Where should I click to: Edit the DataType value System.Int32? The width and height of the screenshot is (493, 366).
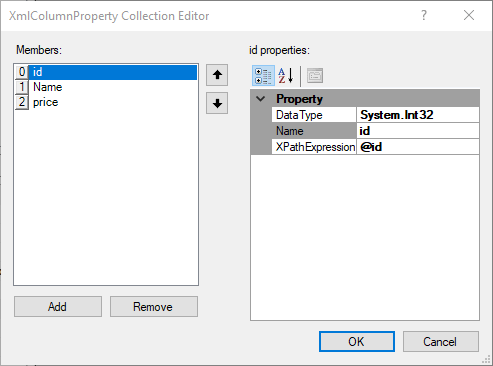[x=418, y=115]
